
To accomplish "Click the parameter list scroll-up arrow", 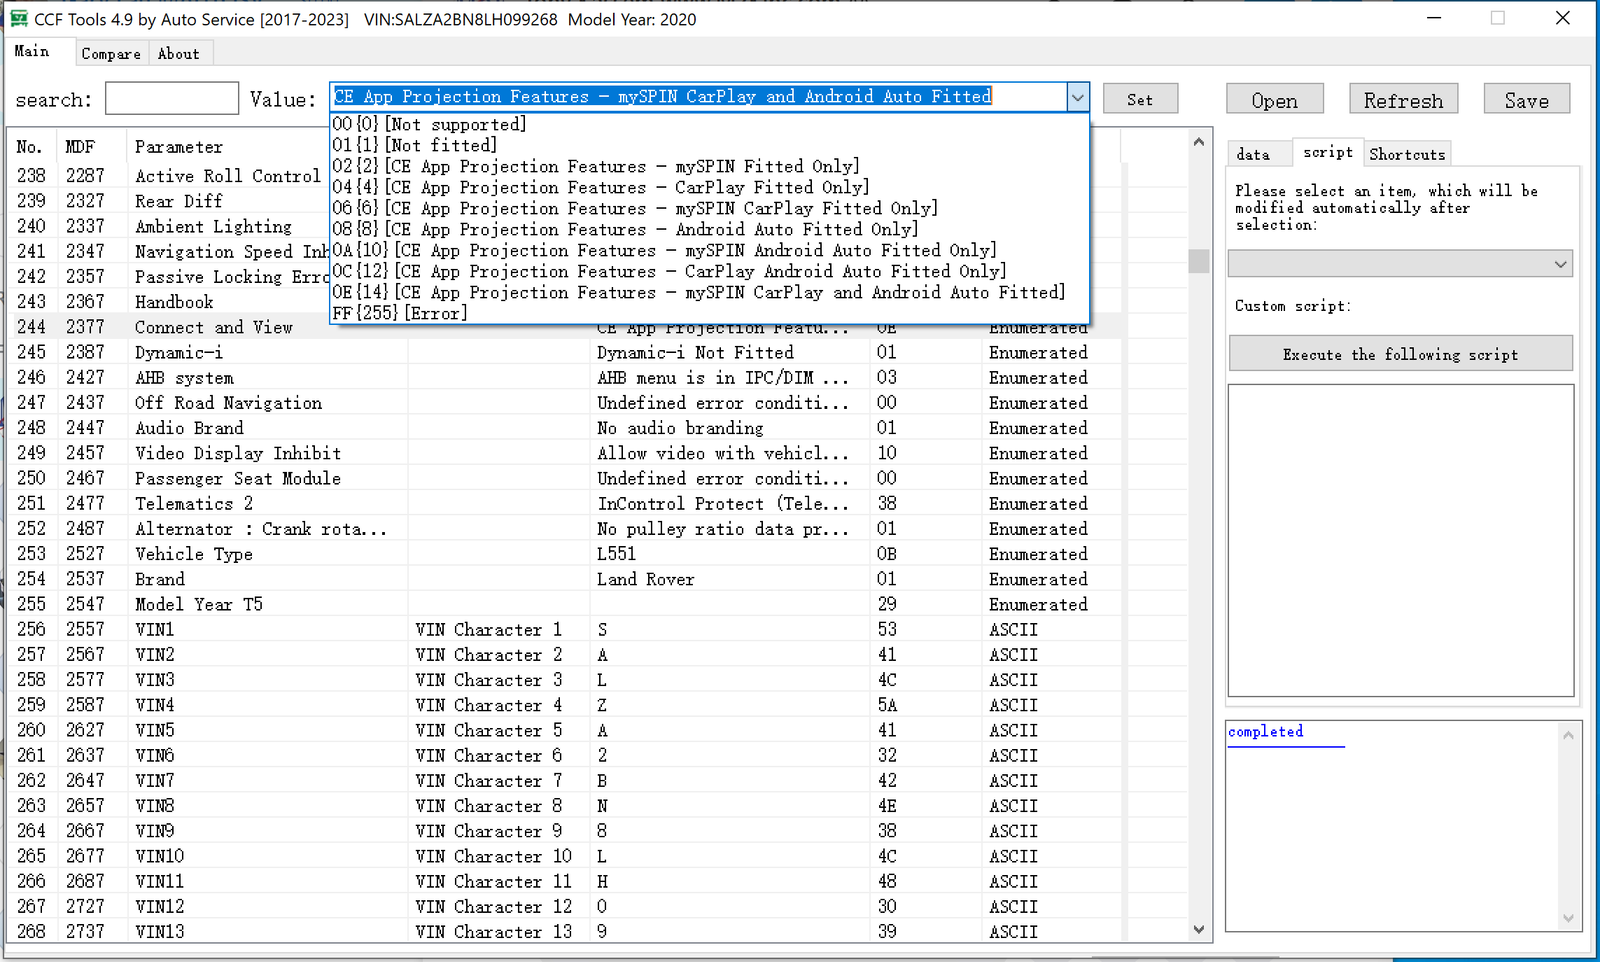I will 1199,142.
